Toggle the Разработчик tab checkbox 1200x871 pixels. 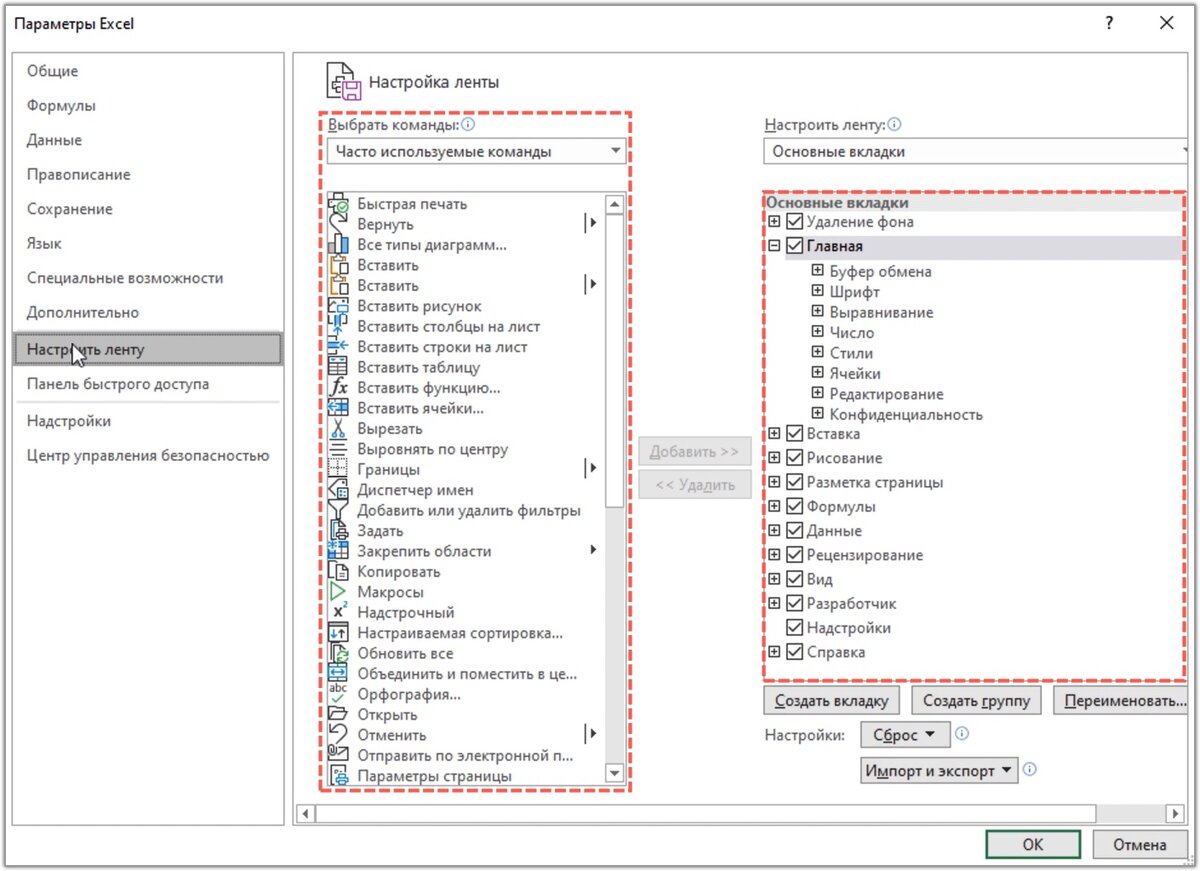click(x=795, y=604)
